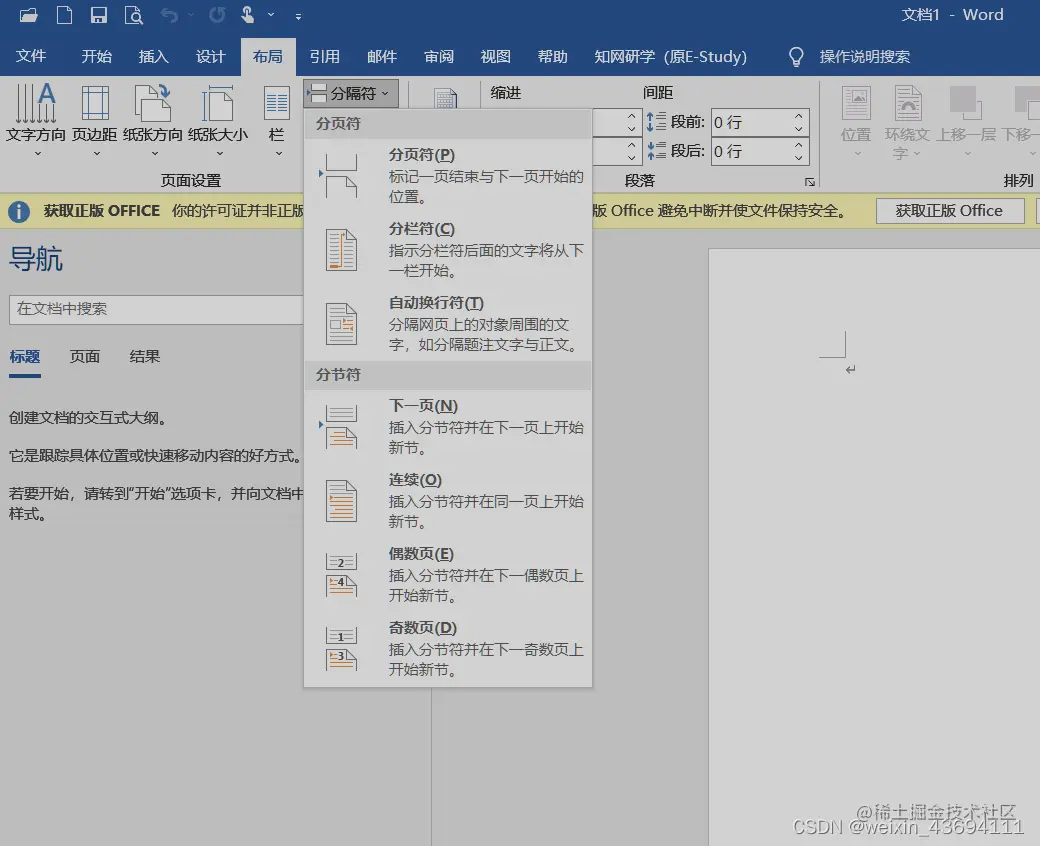Customize Quick Access Toolbar arrow
Image resolution: width=1040 pixels, height=846 pixels.
[x=298, y=17]
